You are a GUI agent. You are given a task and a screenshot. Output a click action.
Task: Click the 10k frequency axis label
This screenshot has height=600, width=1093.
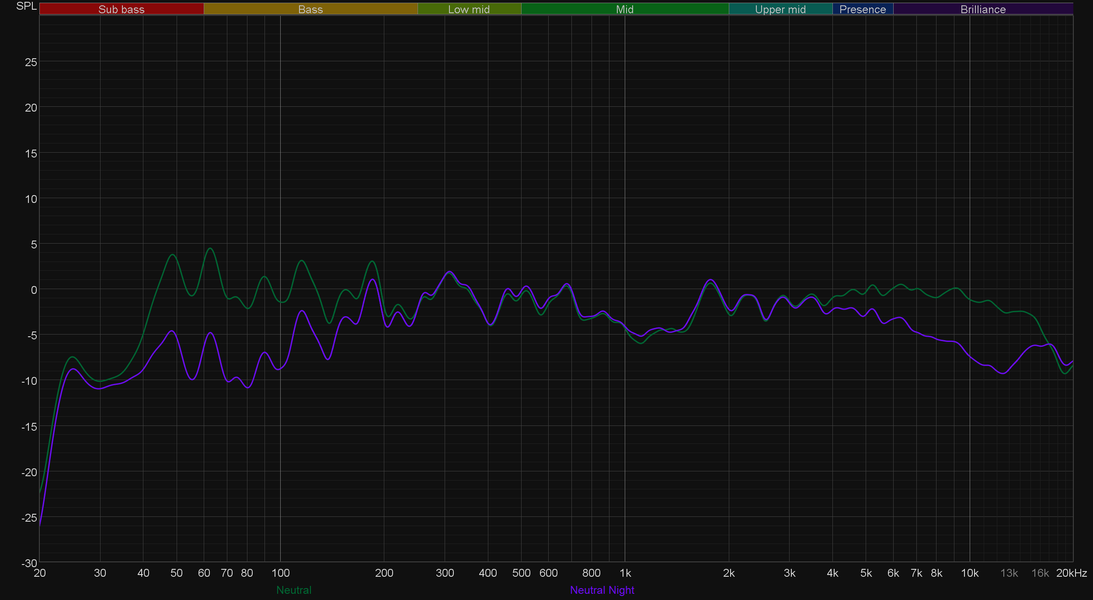(x=970, y=573)
